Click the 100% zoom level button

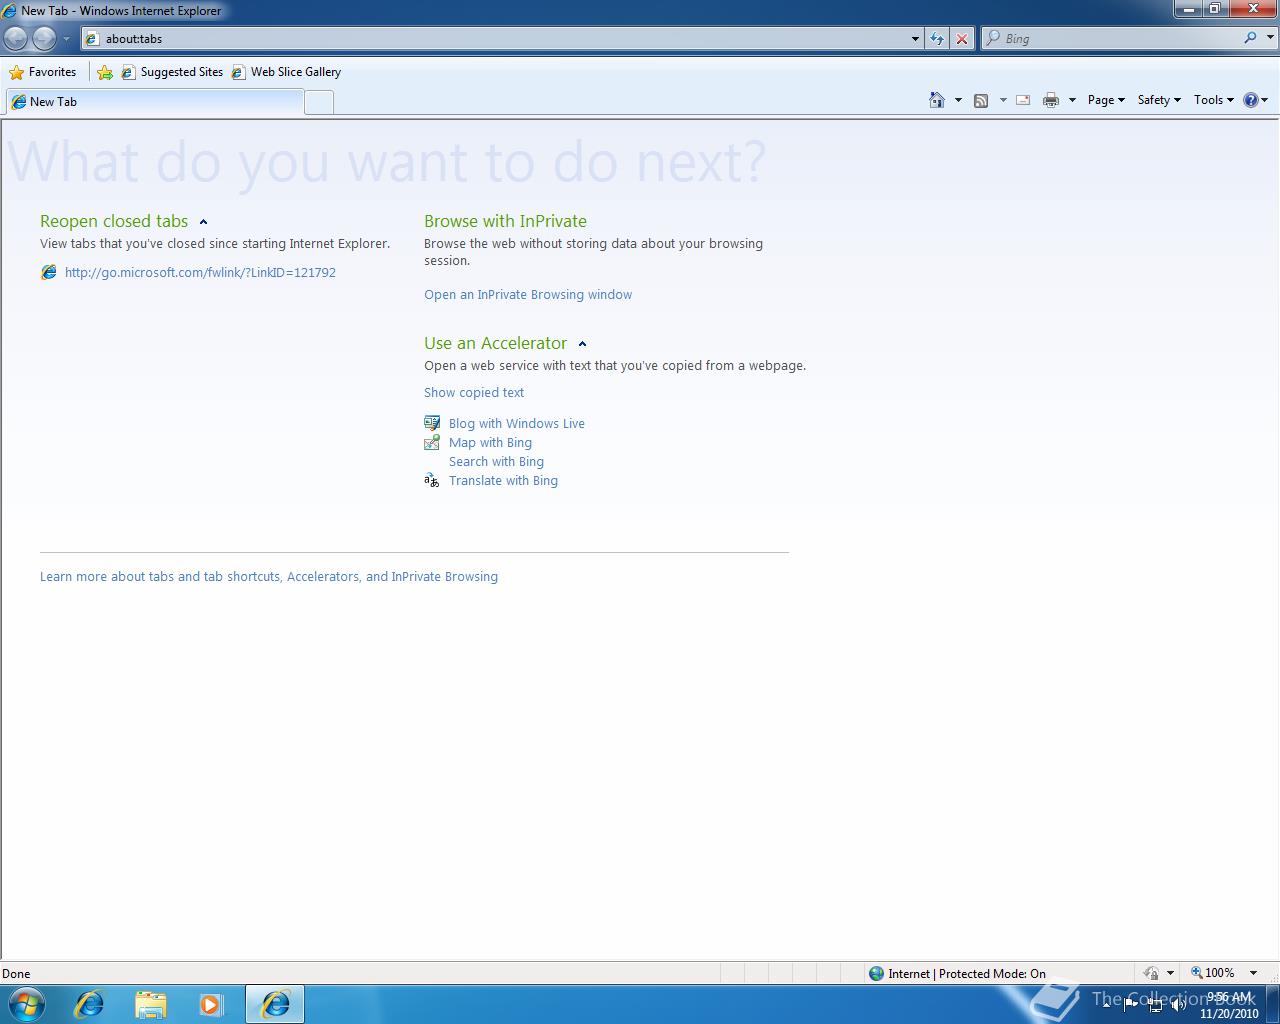tap(1213, 972)
